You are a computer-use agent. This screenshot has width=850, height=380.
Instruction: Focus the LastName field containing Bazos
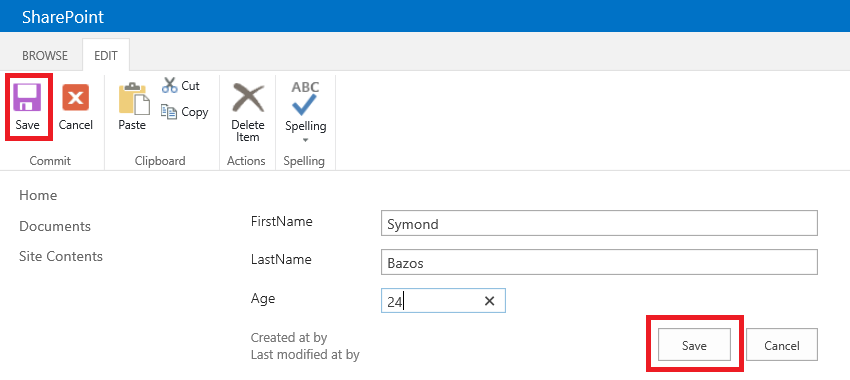(599, 262)
